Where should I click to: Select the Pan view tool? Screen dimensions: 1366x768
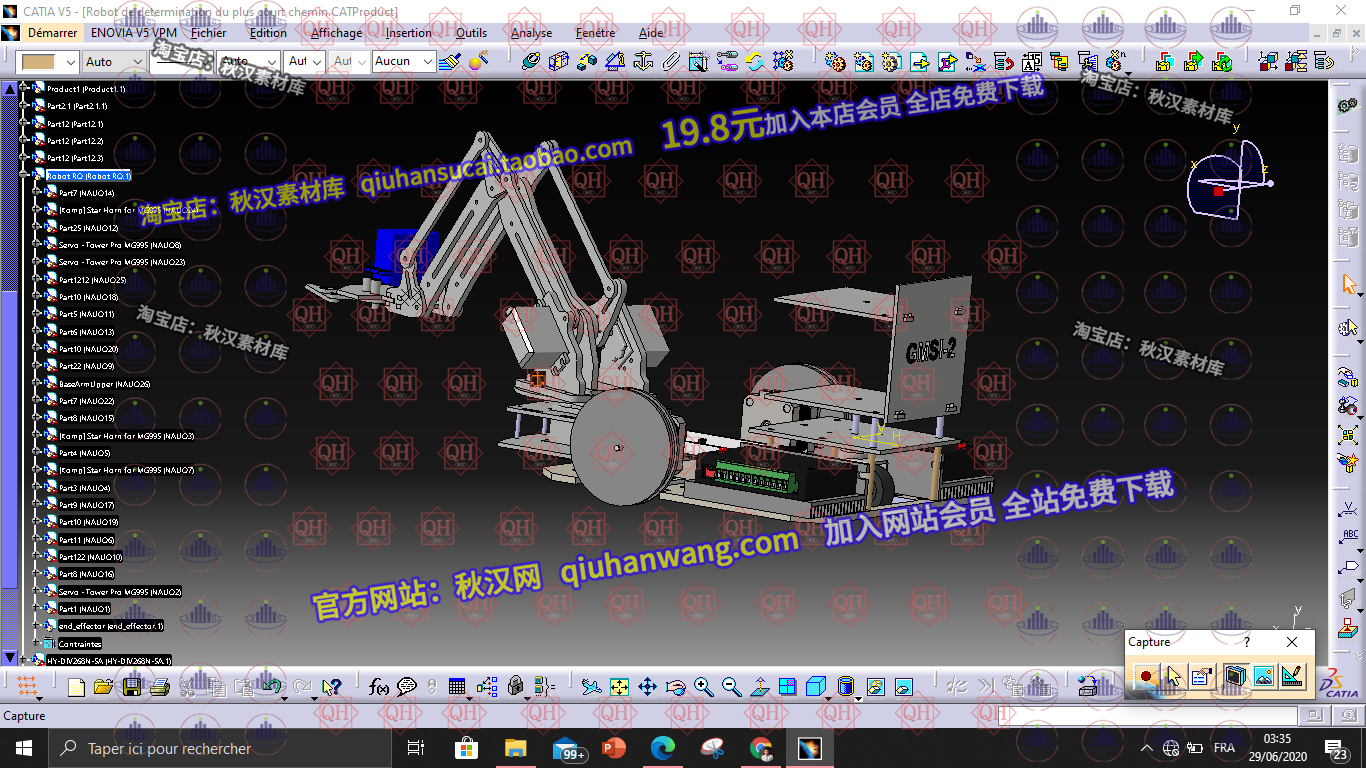(x=647, y=687)
